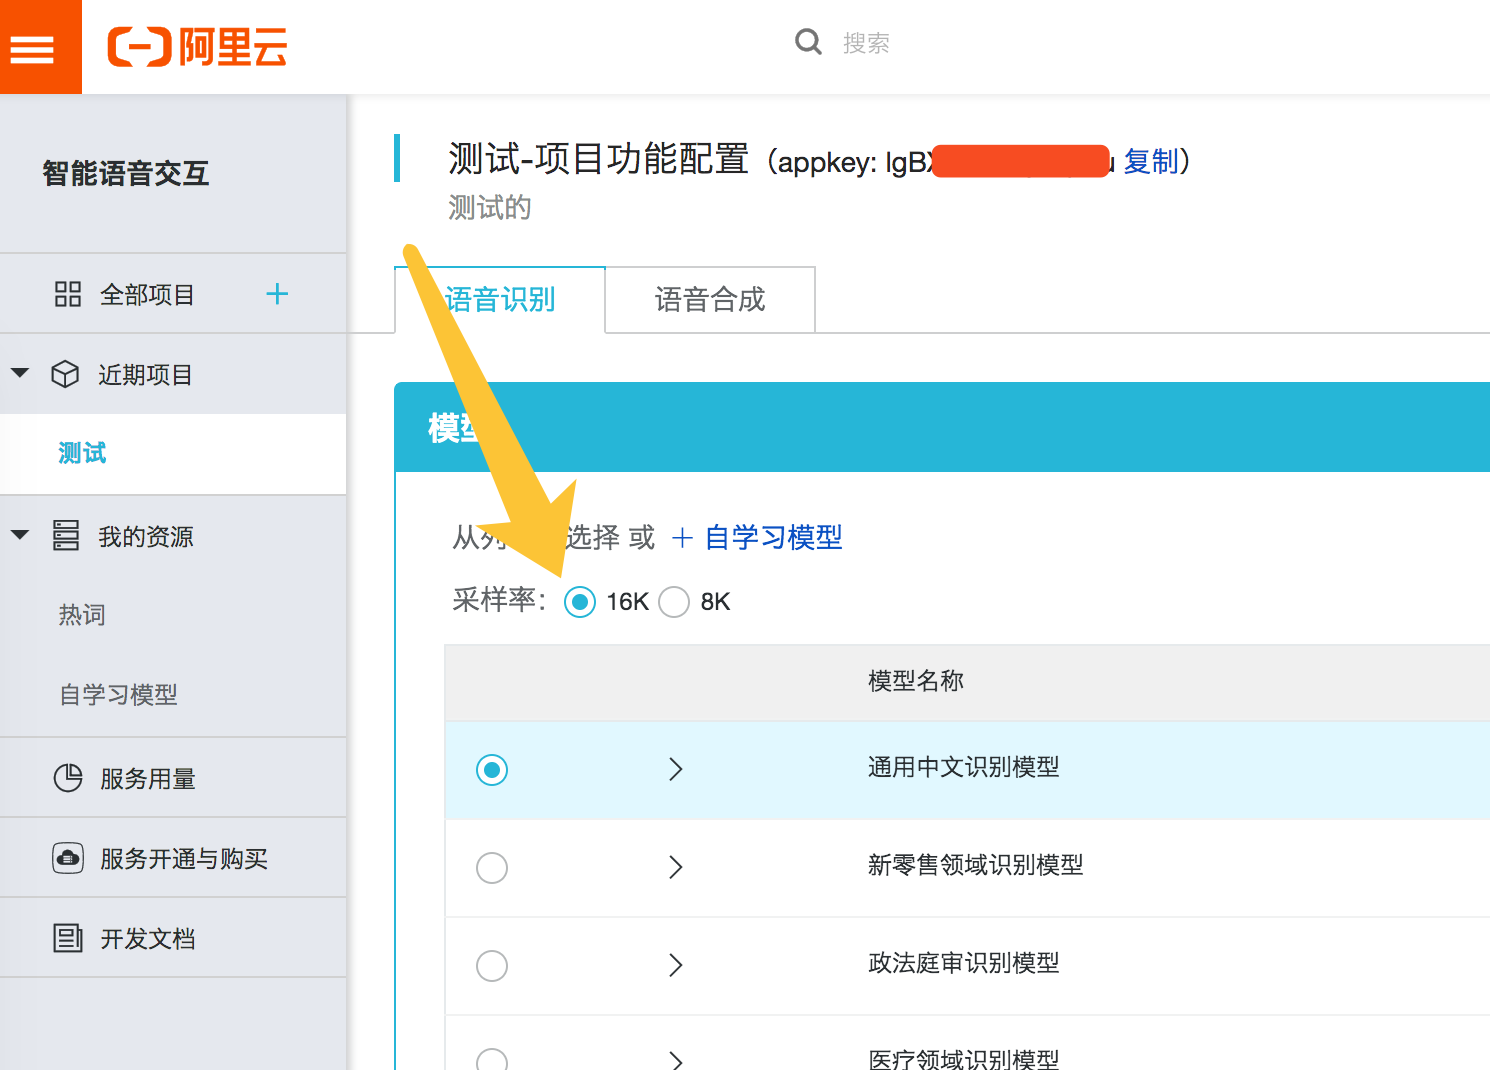Image resolution: width=1490 pixels, height=1070 pixels.
Task: Click the 开发文档 document icon
Action: click(67, 938)
